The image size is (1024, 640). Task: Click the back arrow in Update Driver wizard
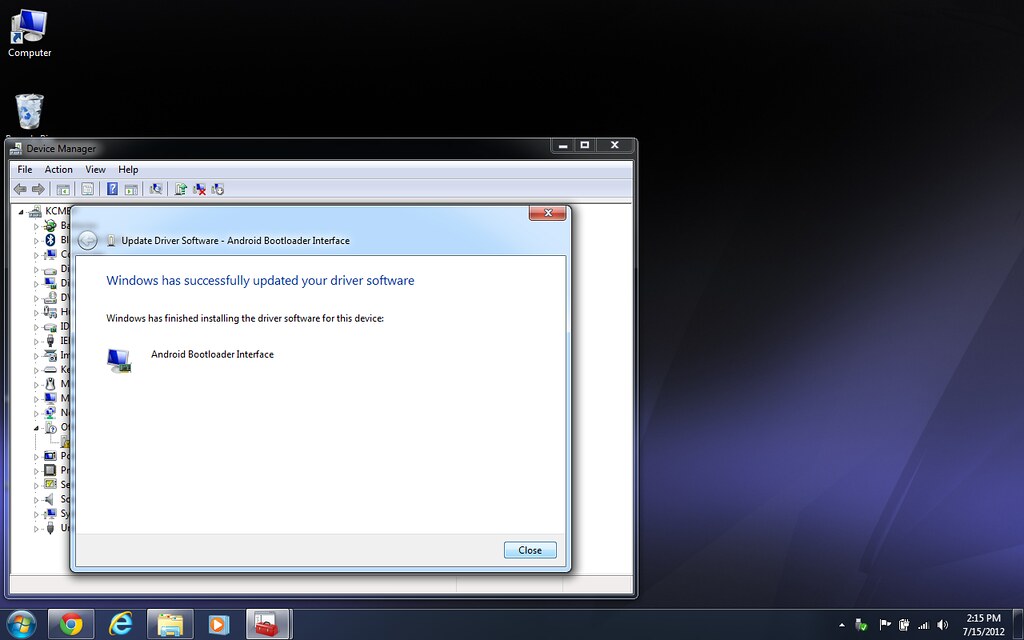pyautogui.click(x=88, y=240)
